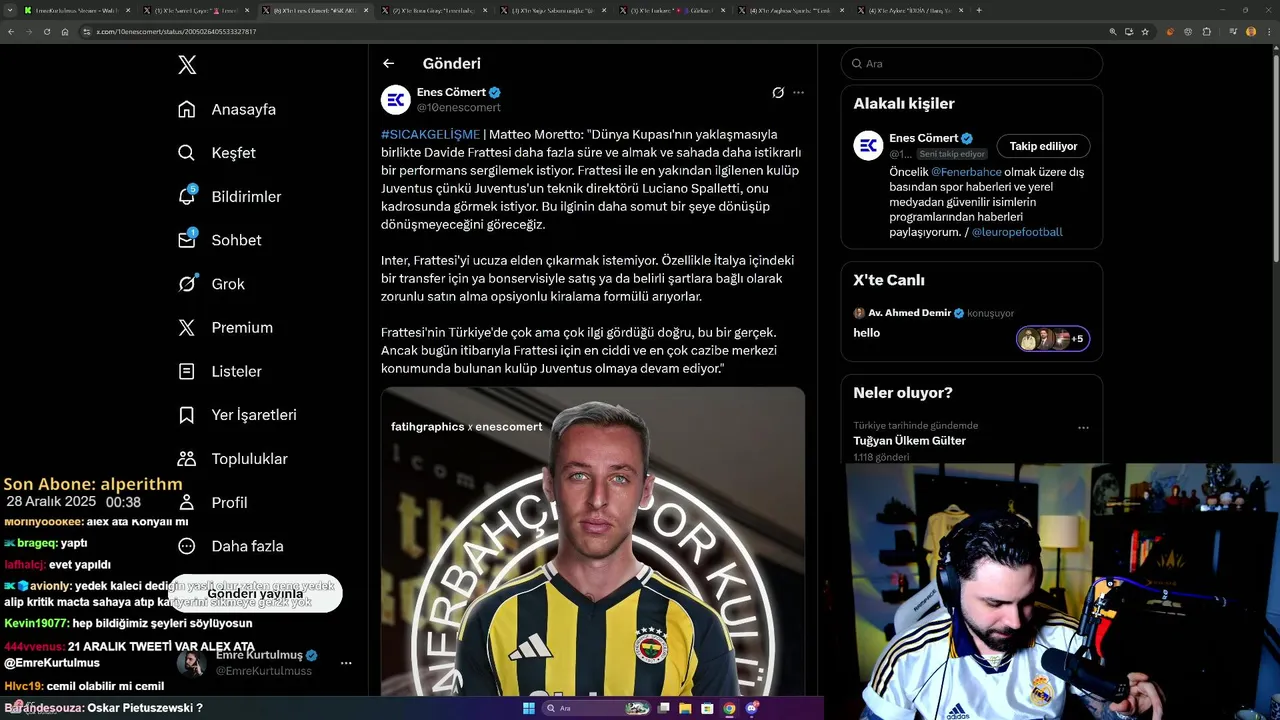This screenshot has height=720, width=1280.
Task: Open Profil person icon
Action: click(187, 502)
